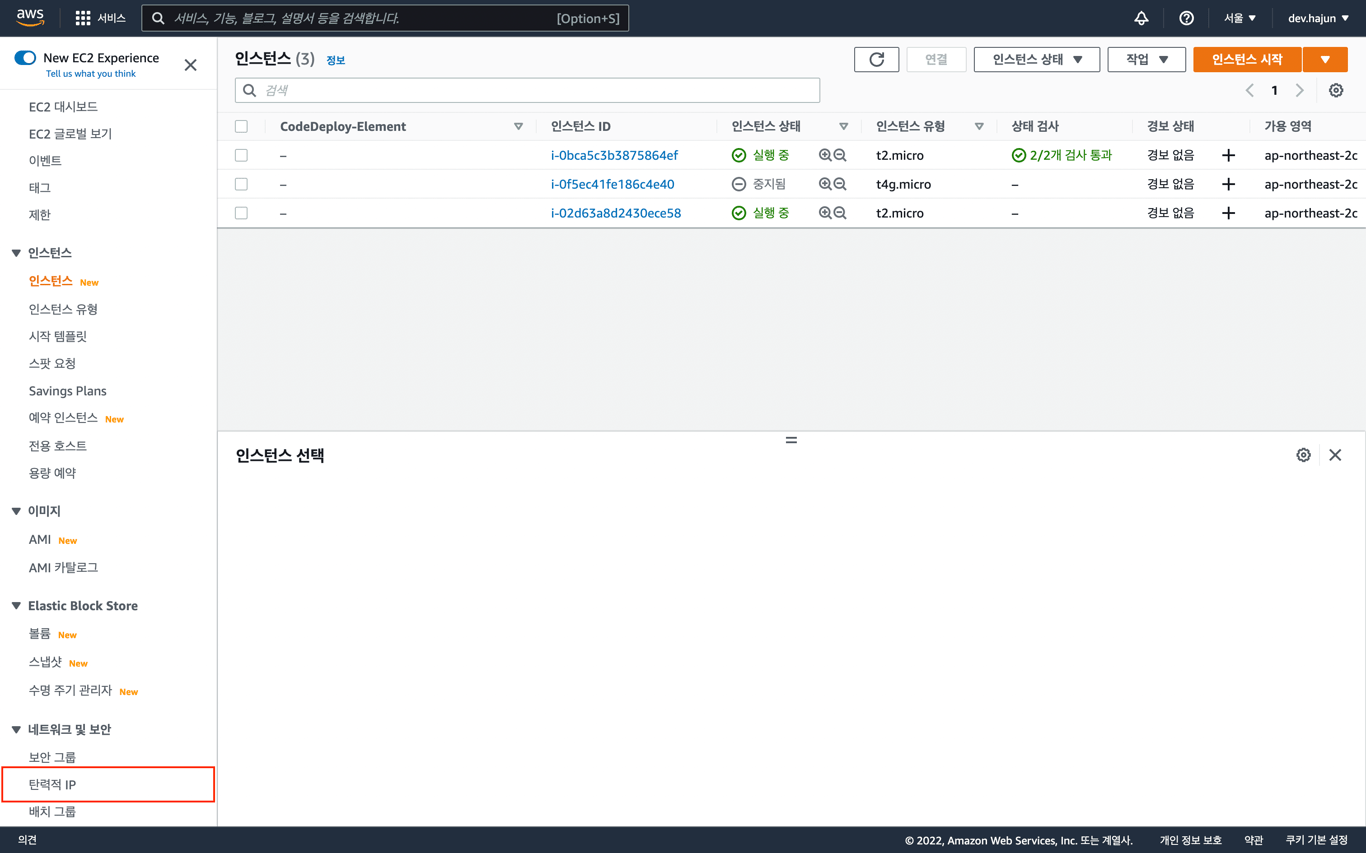Click Tell us what you think link

(x=91, y=74)
